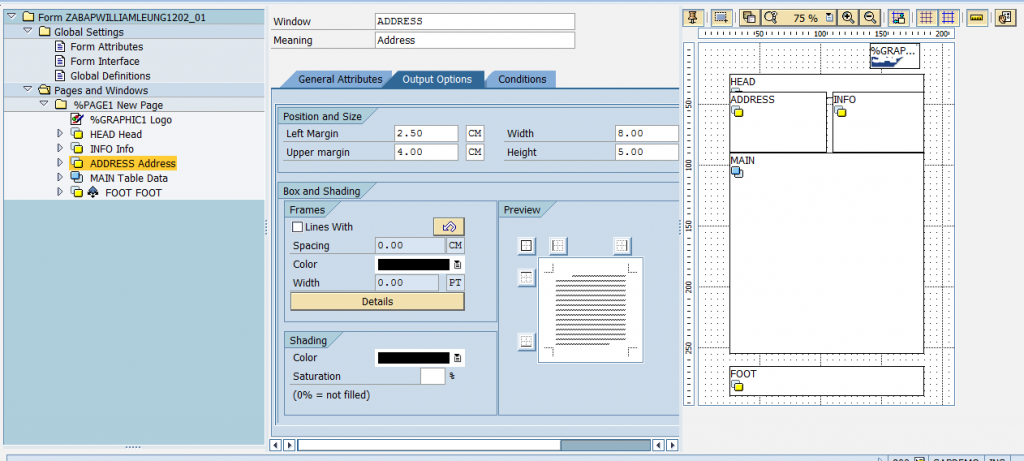Click the outer frame box icon in Preview
The width and height of the screenshot is (1024, 461).
526,246
